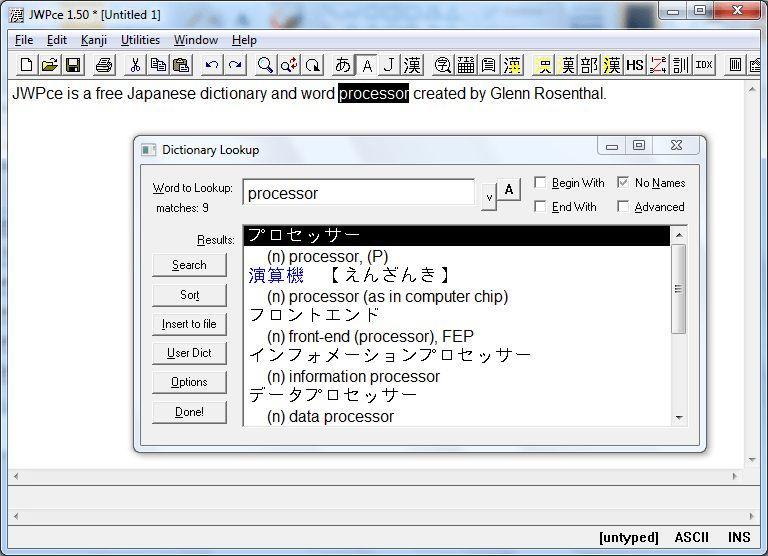Click the Cut scissors icon

click(134, 66)
